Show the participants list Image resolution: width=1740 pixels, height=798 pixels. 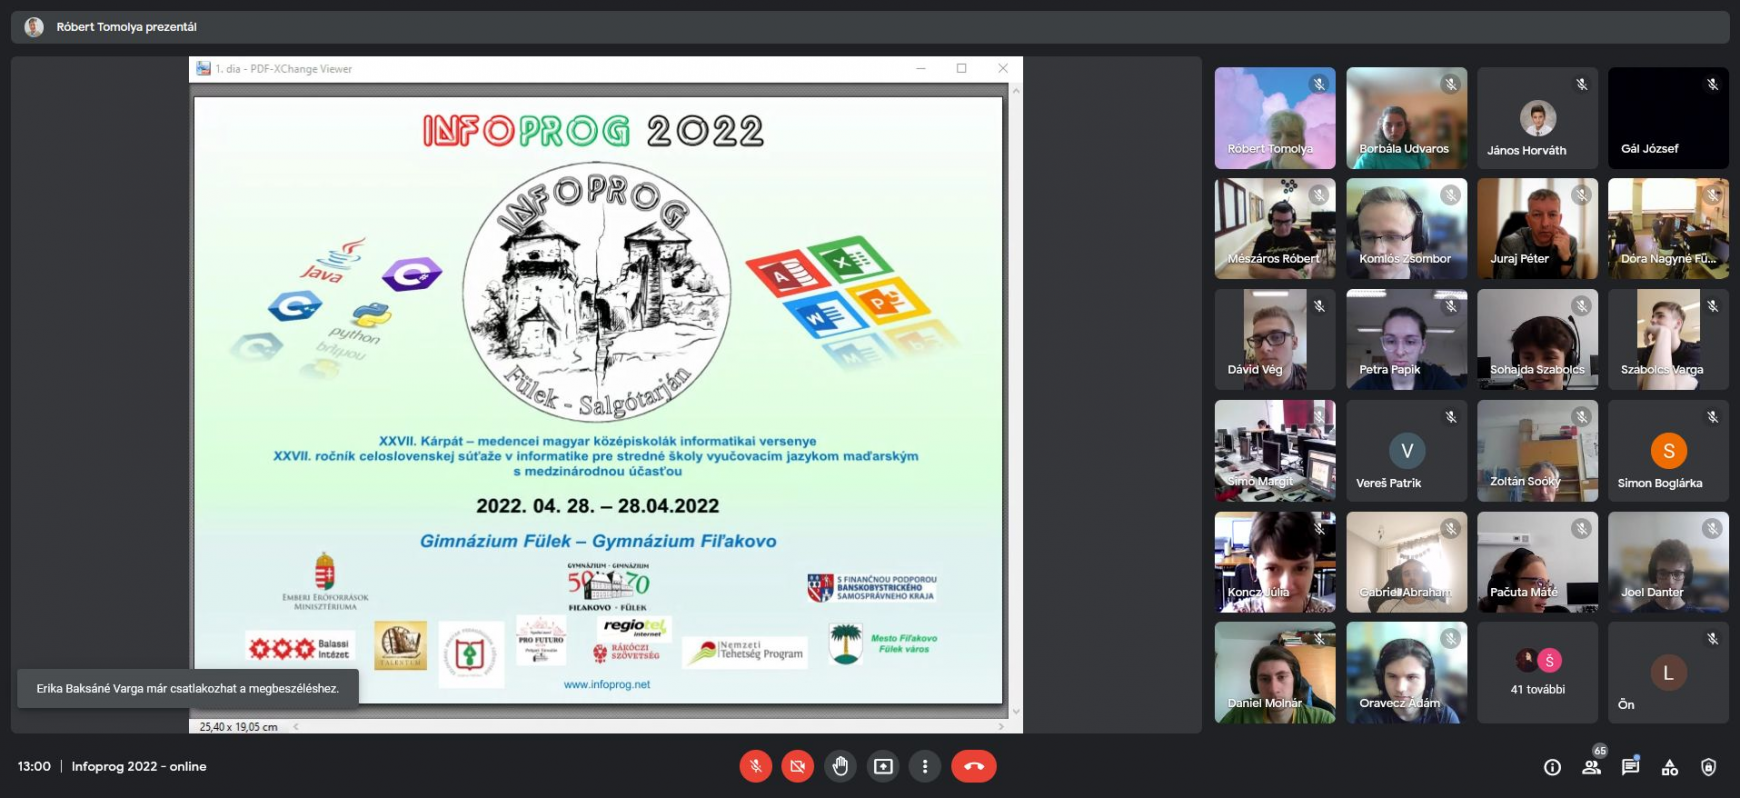pyautogui.click(x=1591, y=767)
